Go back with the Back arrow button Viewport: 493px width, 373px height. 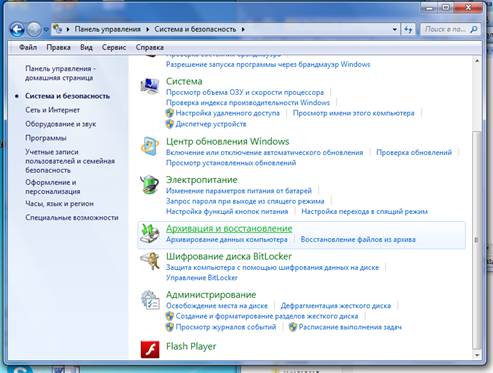tap(17, 29)
